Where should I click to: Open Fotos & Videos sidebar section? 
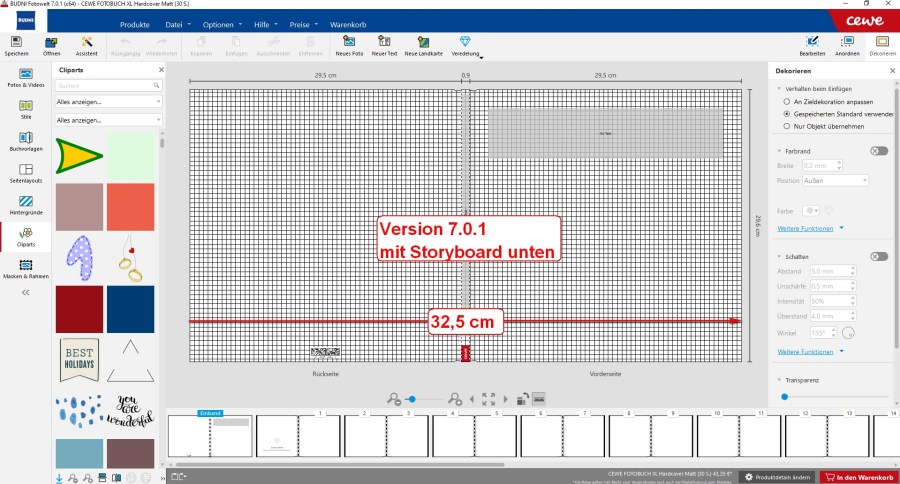pyautogui.click(x=26, y=78)
